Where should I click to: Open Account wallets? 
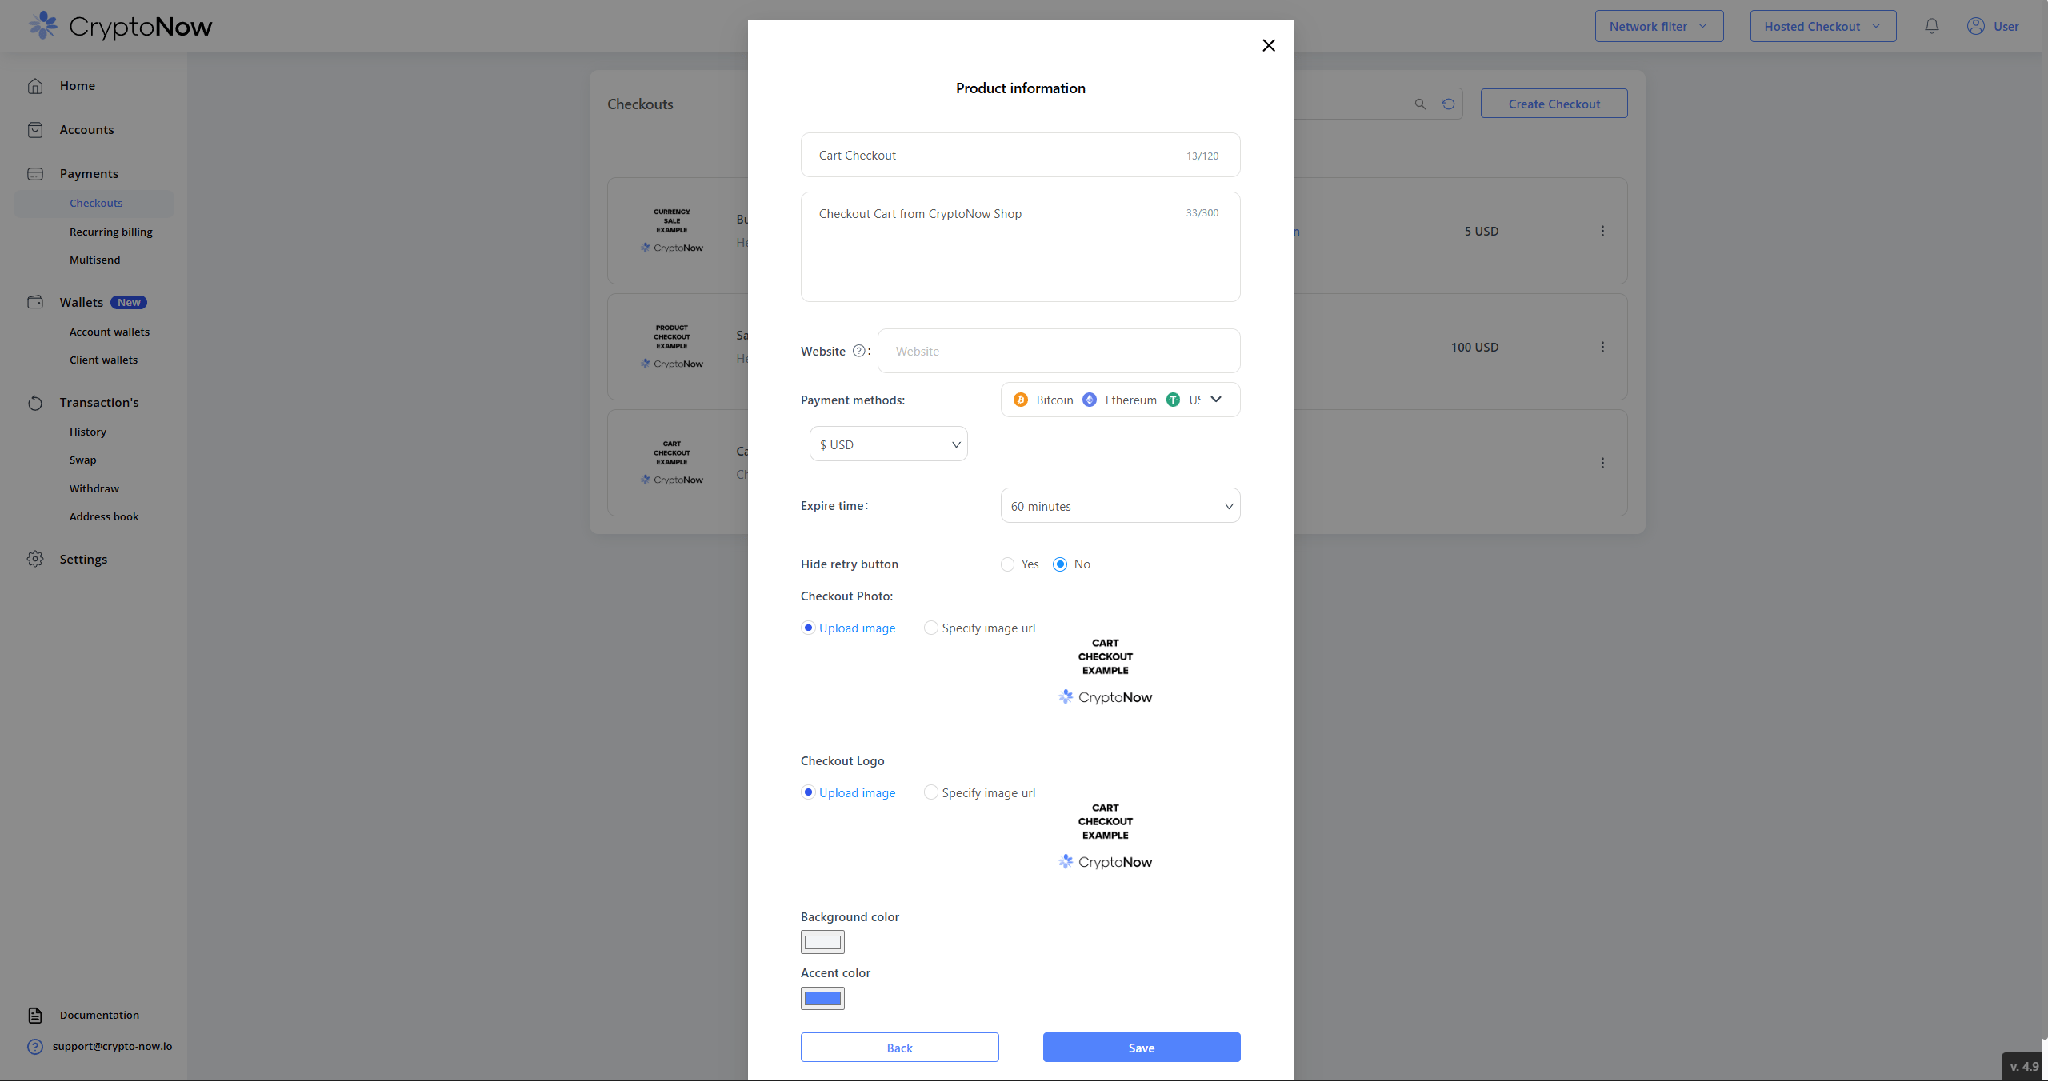pos(109,332)
